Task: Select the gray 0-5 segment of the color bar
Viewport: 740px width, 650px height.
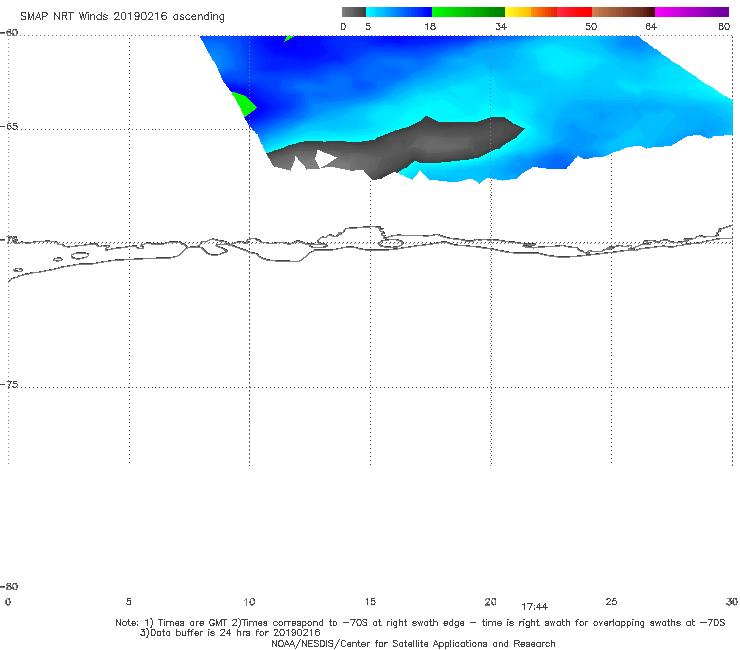Action: coord(353,12)
